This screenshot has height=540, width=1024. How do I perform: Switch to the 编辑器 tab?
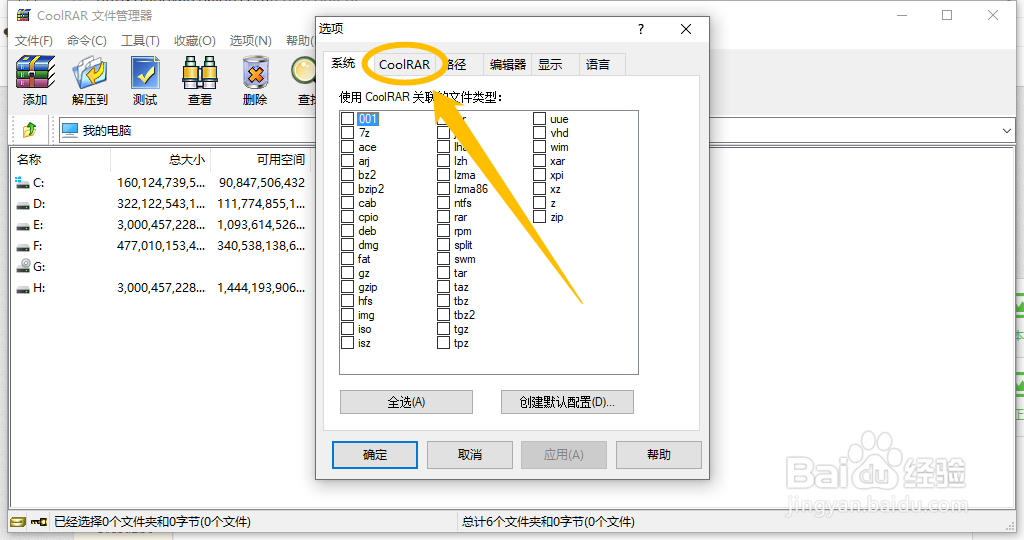(507, 65)
